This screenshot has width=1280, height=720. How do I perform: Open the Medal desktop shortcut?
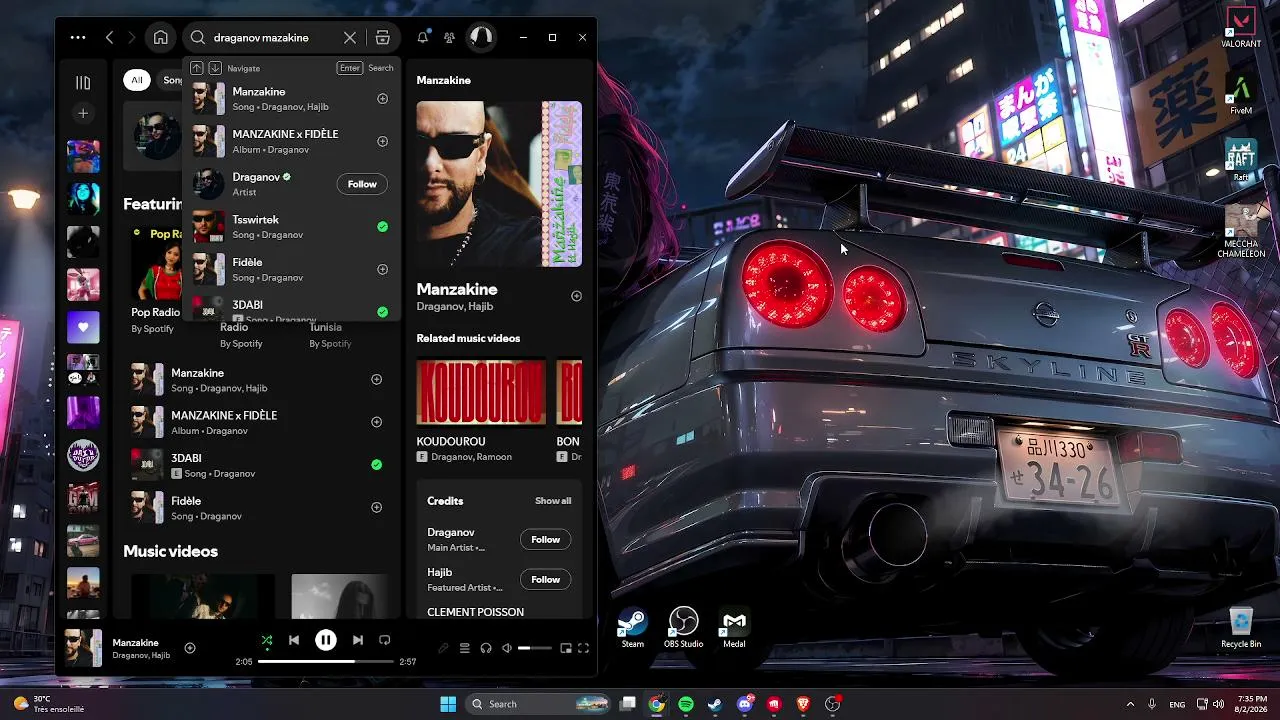point(734,628)
